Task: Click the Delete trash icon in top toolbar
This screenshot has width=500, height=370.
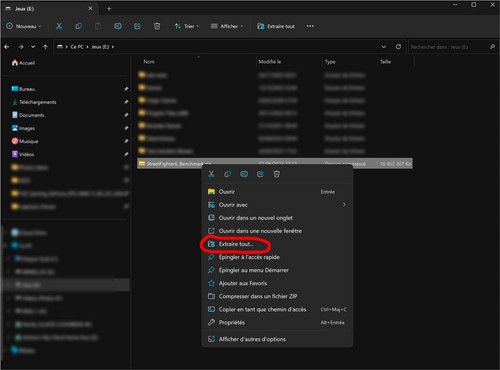Action: click(157, 26)
